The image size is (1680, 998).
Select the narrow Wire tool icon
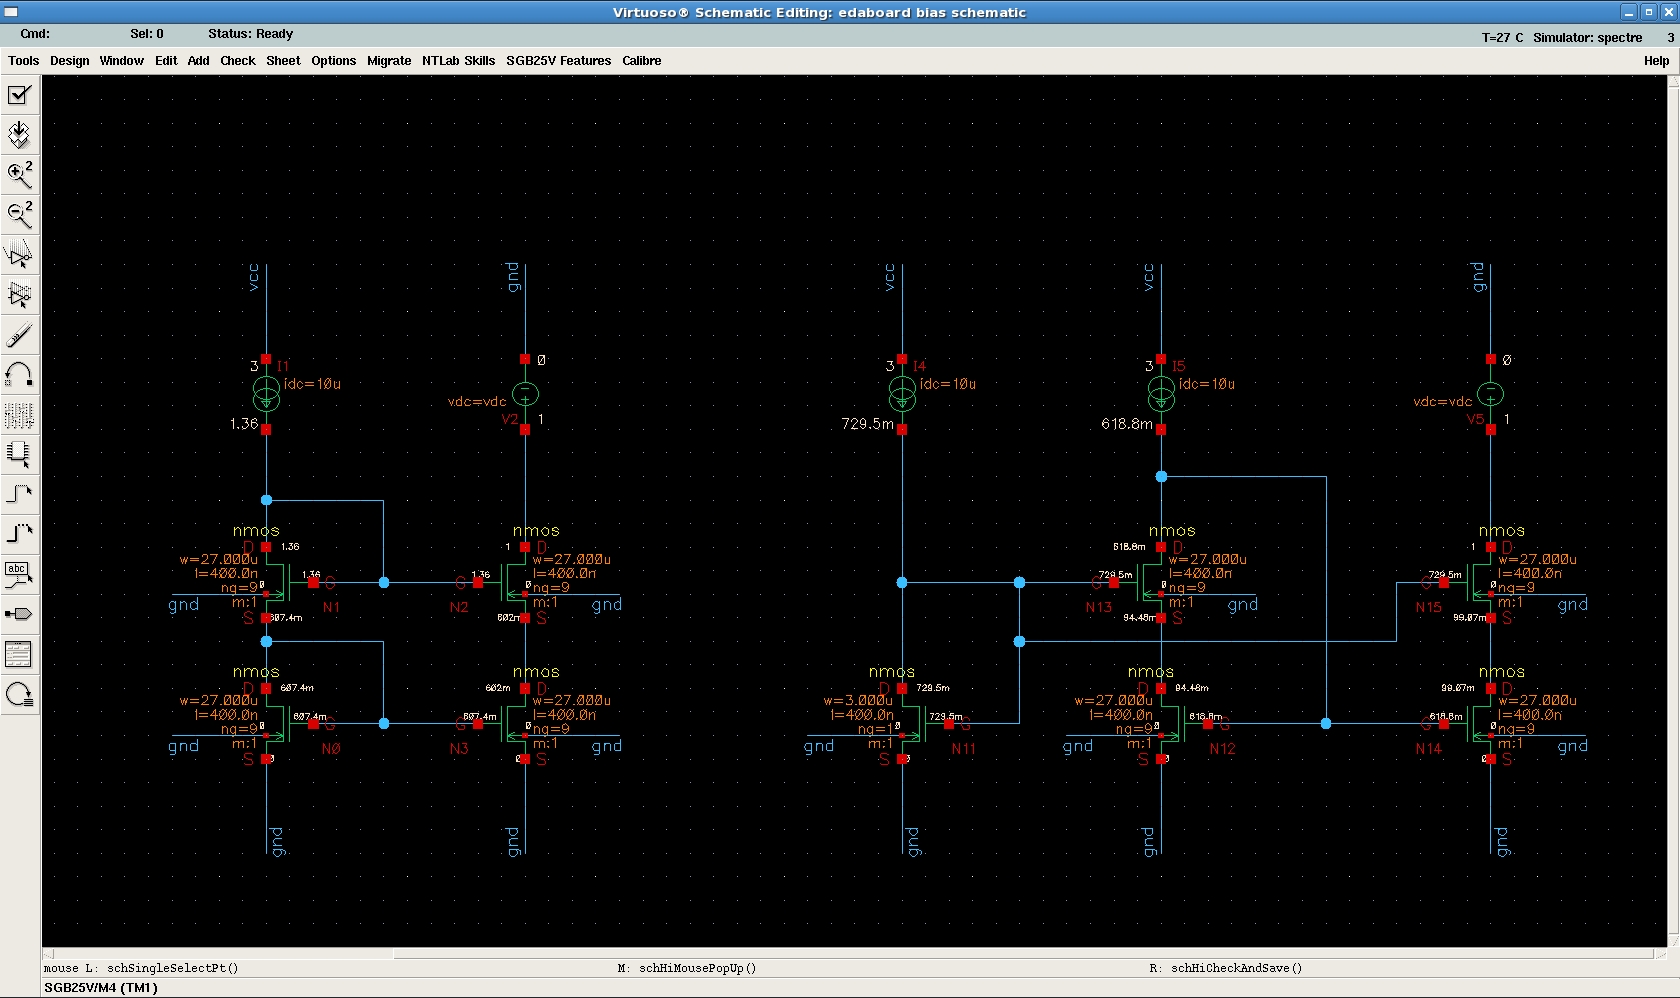click(x=19, y=494)
